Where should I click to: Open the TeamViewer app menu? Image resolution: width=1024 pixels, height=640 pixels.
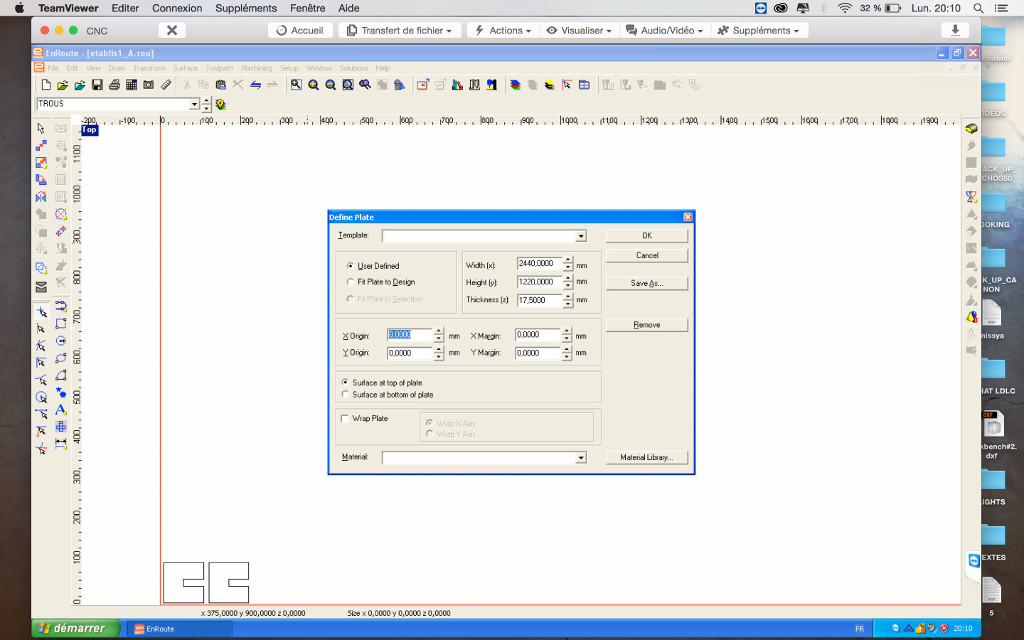click(x=68, y=8)
